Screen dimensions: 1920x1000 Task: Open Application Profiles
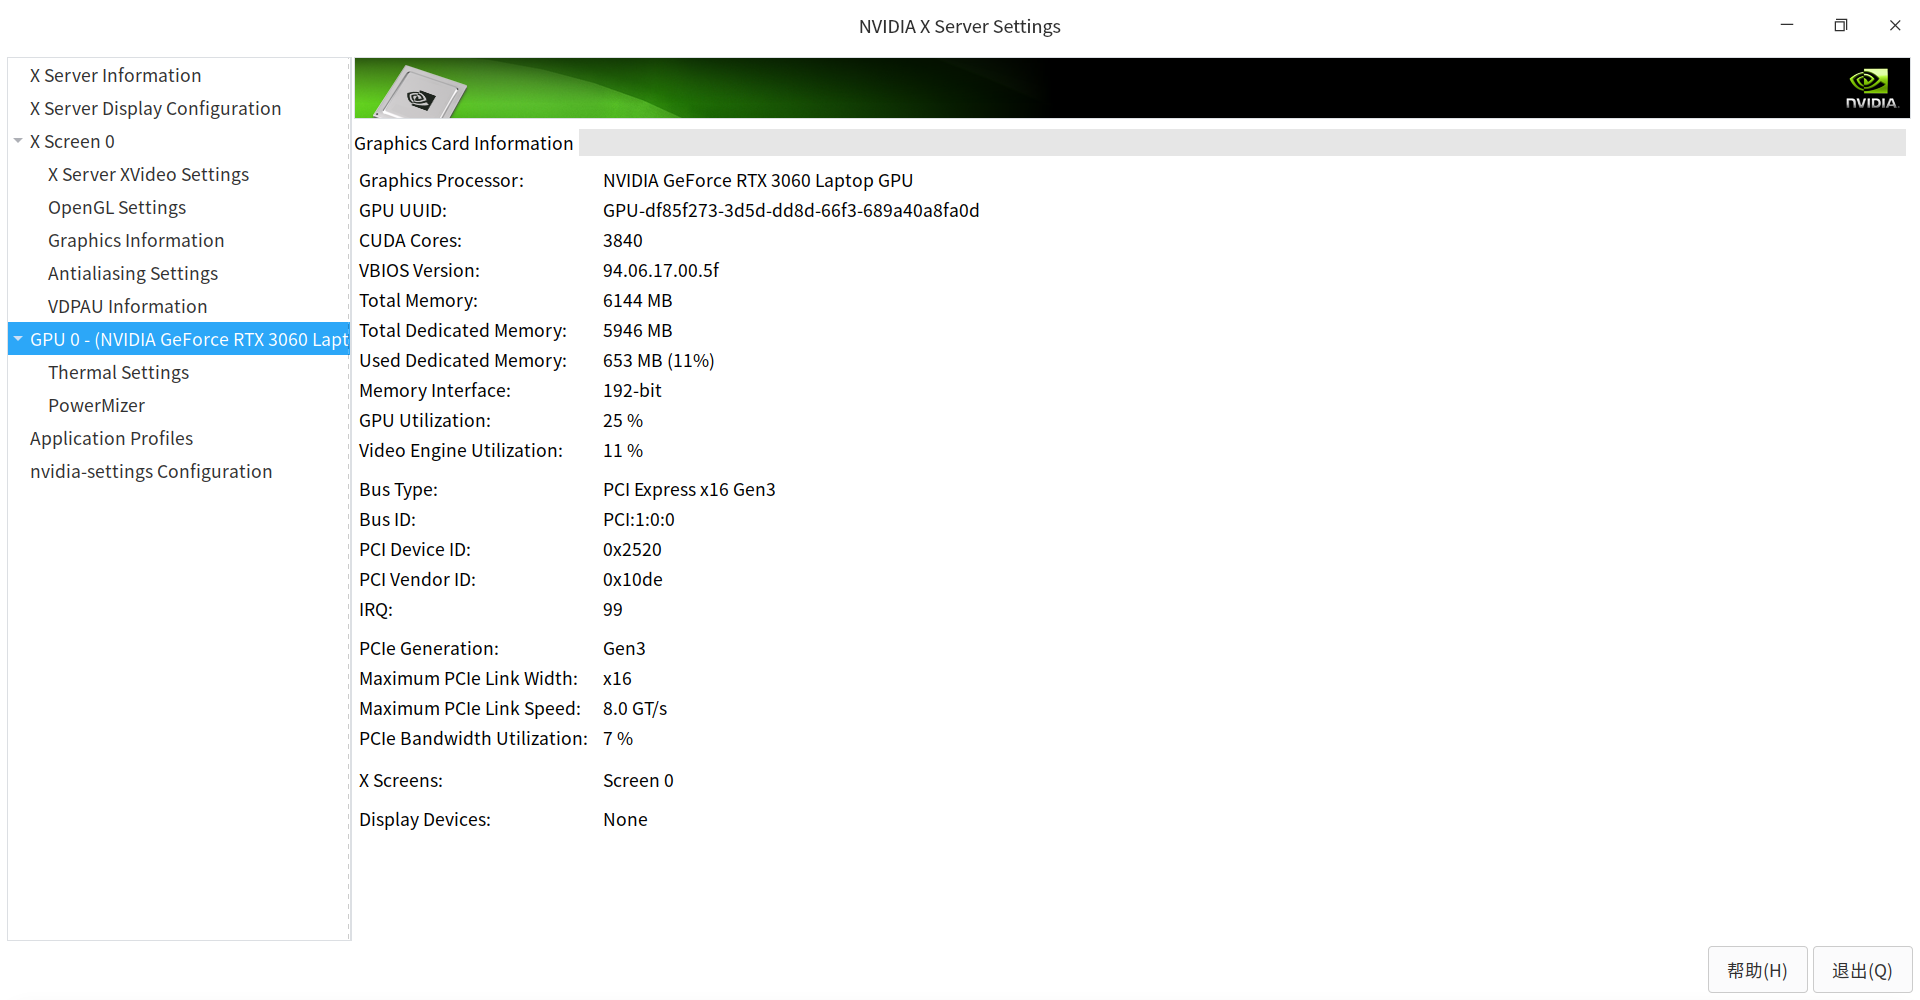click(111, 439)
